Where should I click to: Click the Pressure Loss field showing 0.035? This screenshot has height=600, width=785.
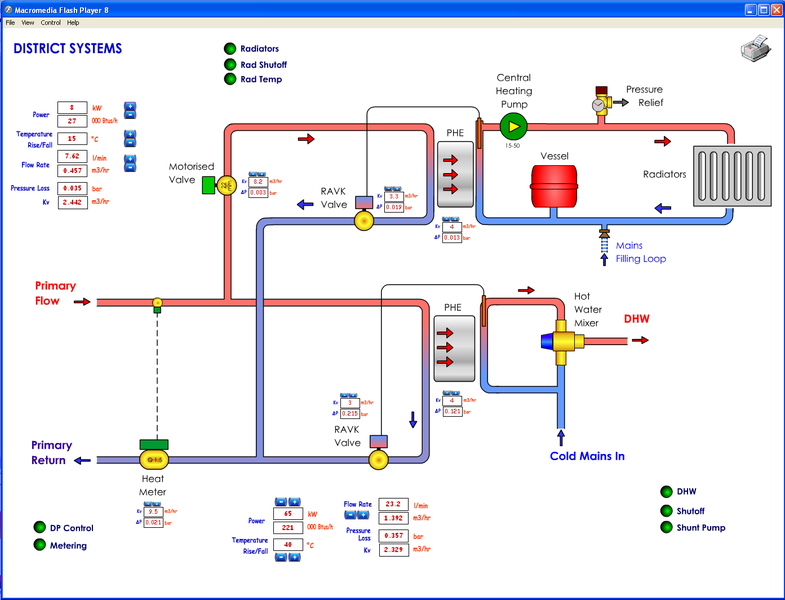(73, 188)
